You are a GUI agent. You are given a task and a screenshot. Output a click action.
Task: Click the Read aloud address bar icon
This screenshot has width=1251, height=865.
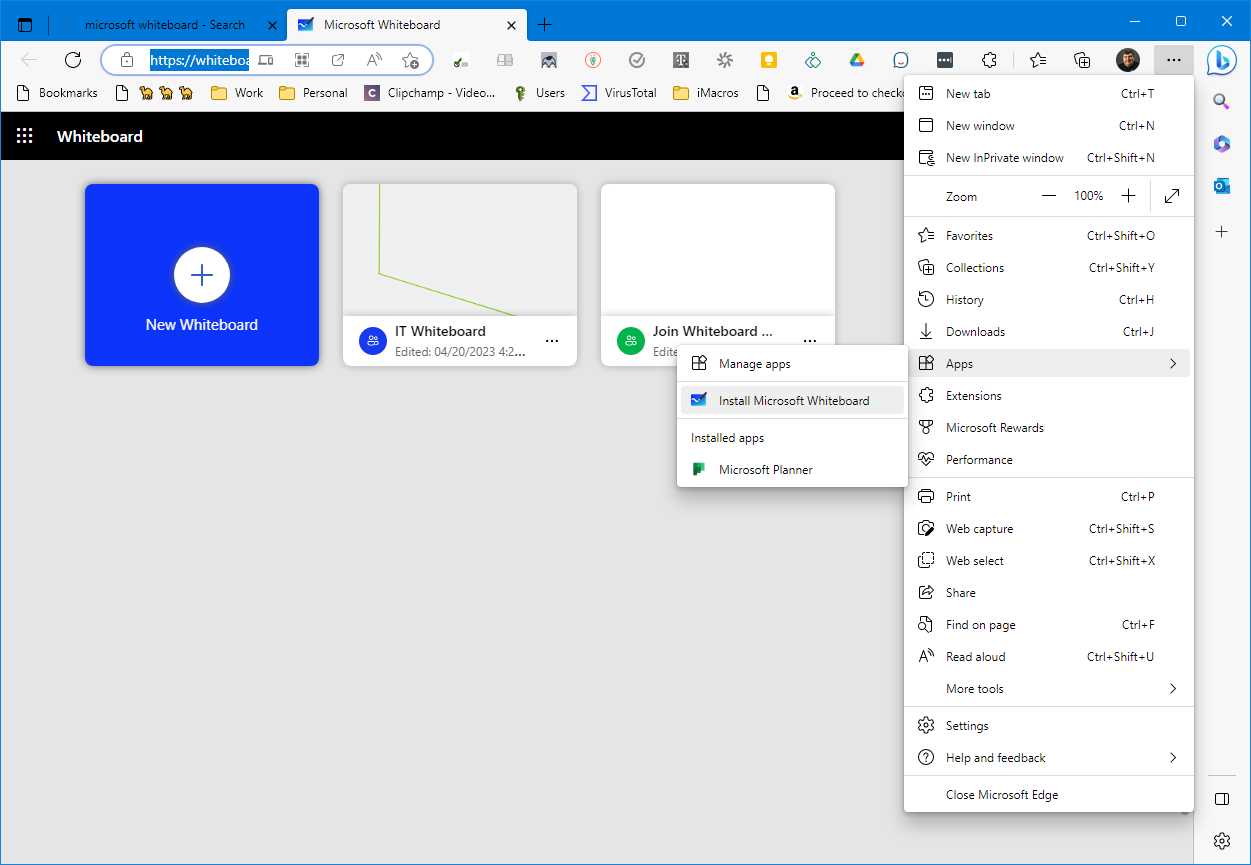(x=374, y=60)
